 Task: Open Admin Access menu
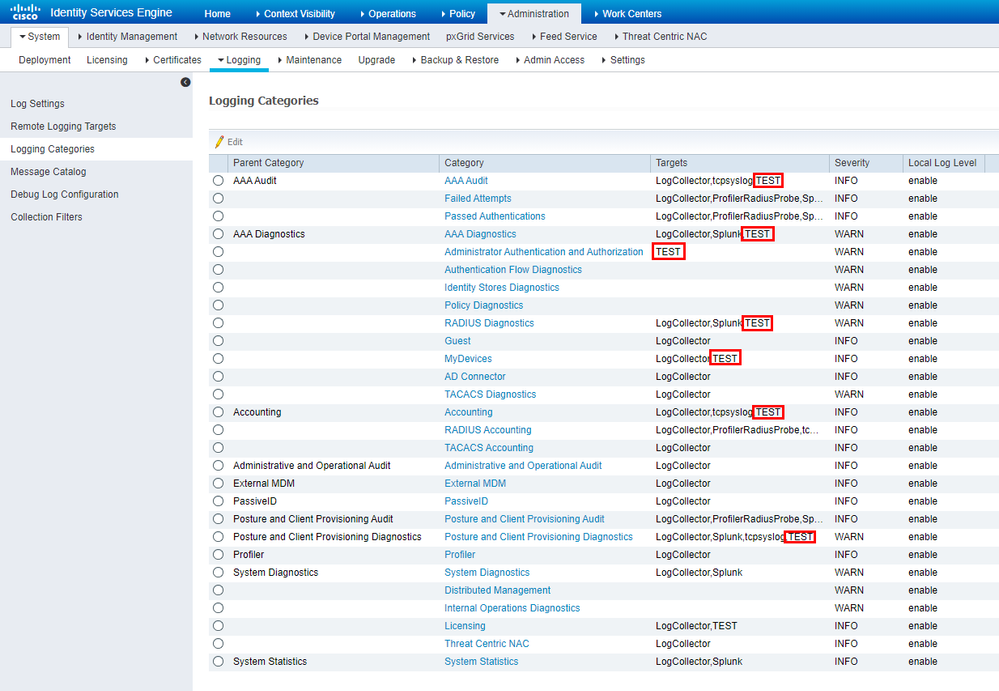coord(550,60)
